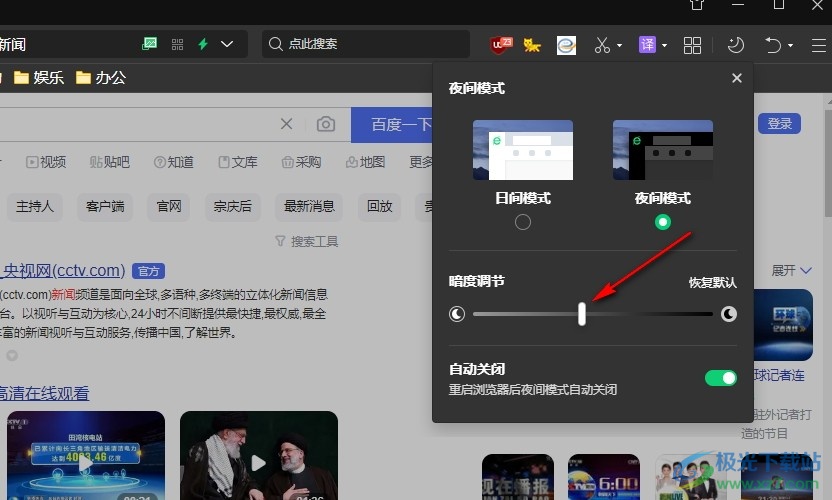This screenshot has width=832, height=500.
Task: Click the camera image search icon
Action: (x=326, y=124)
